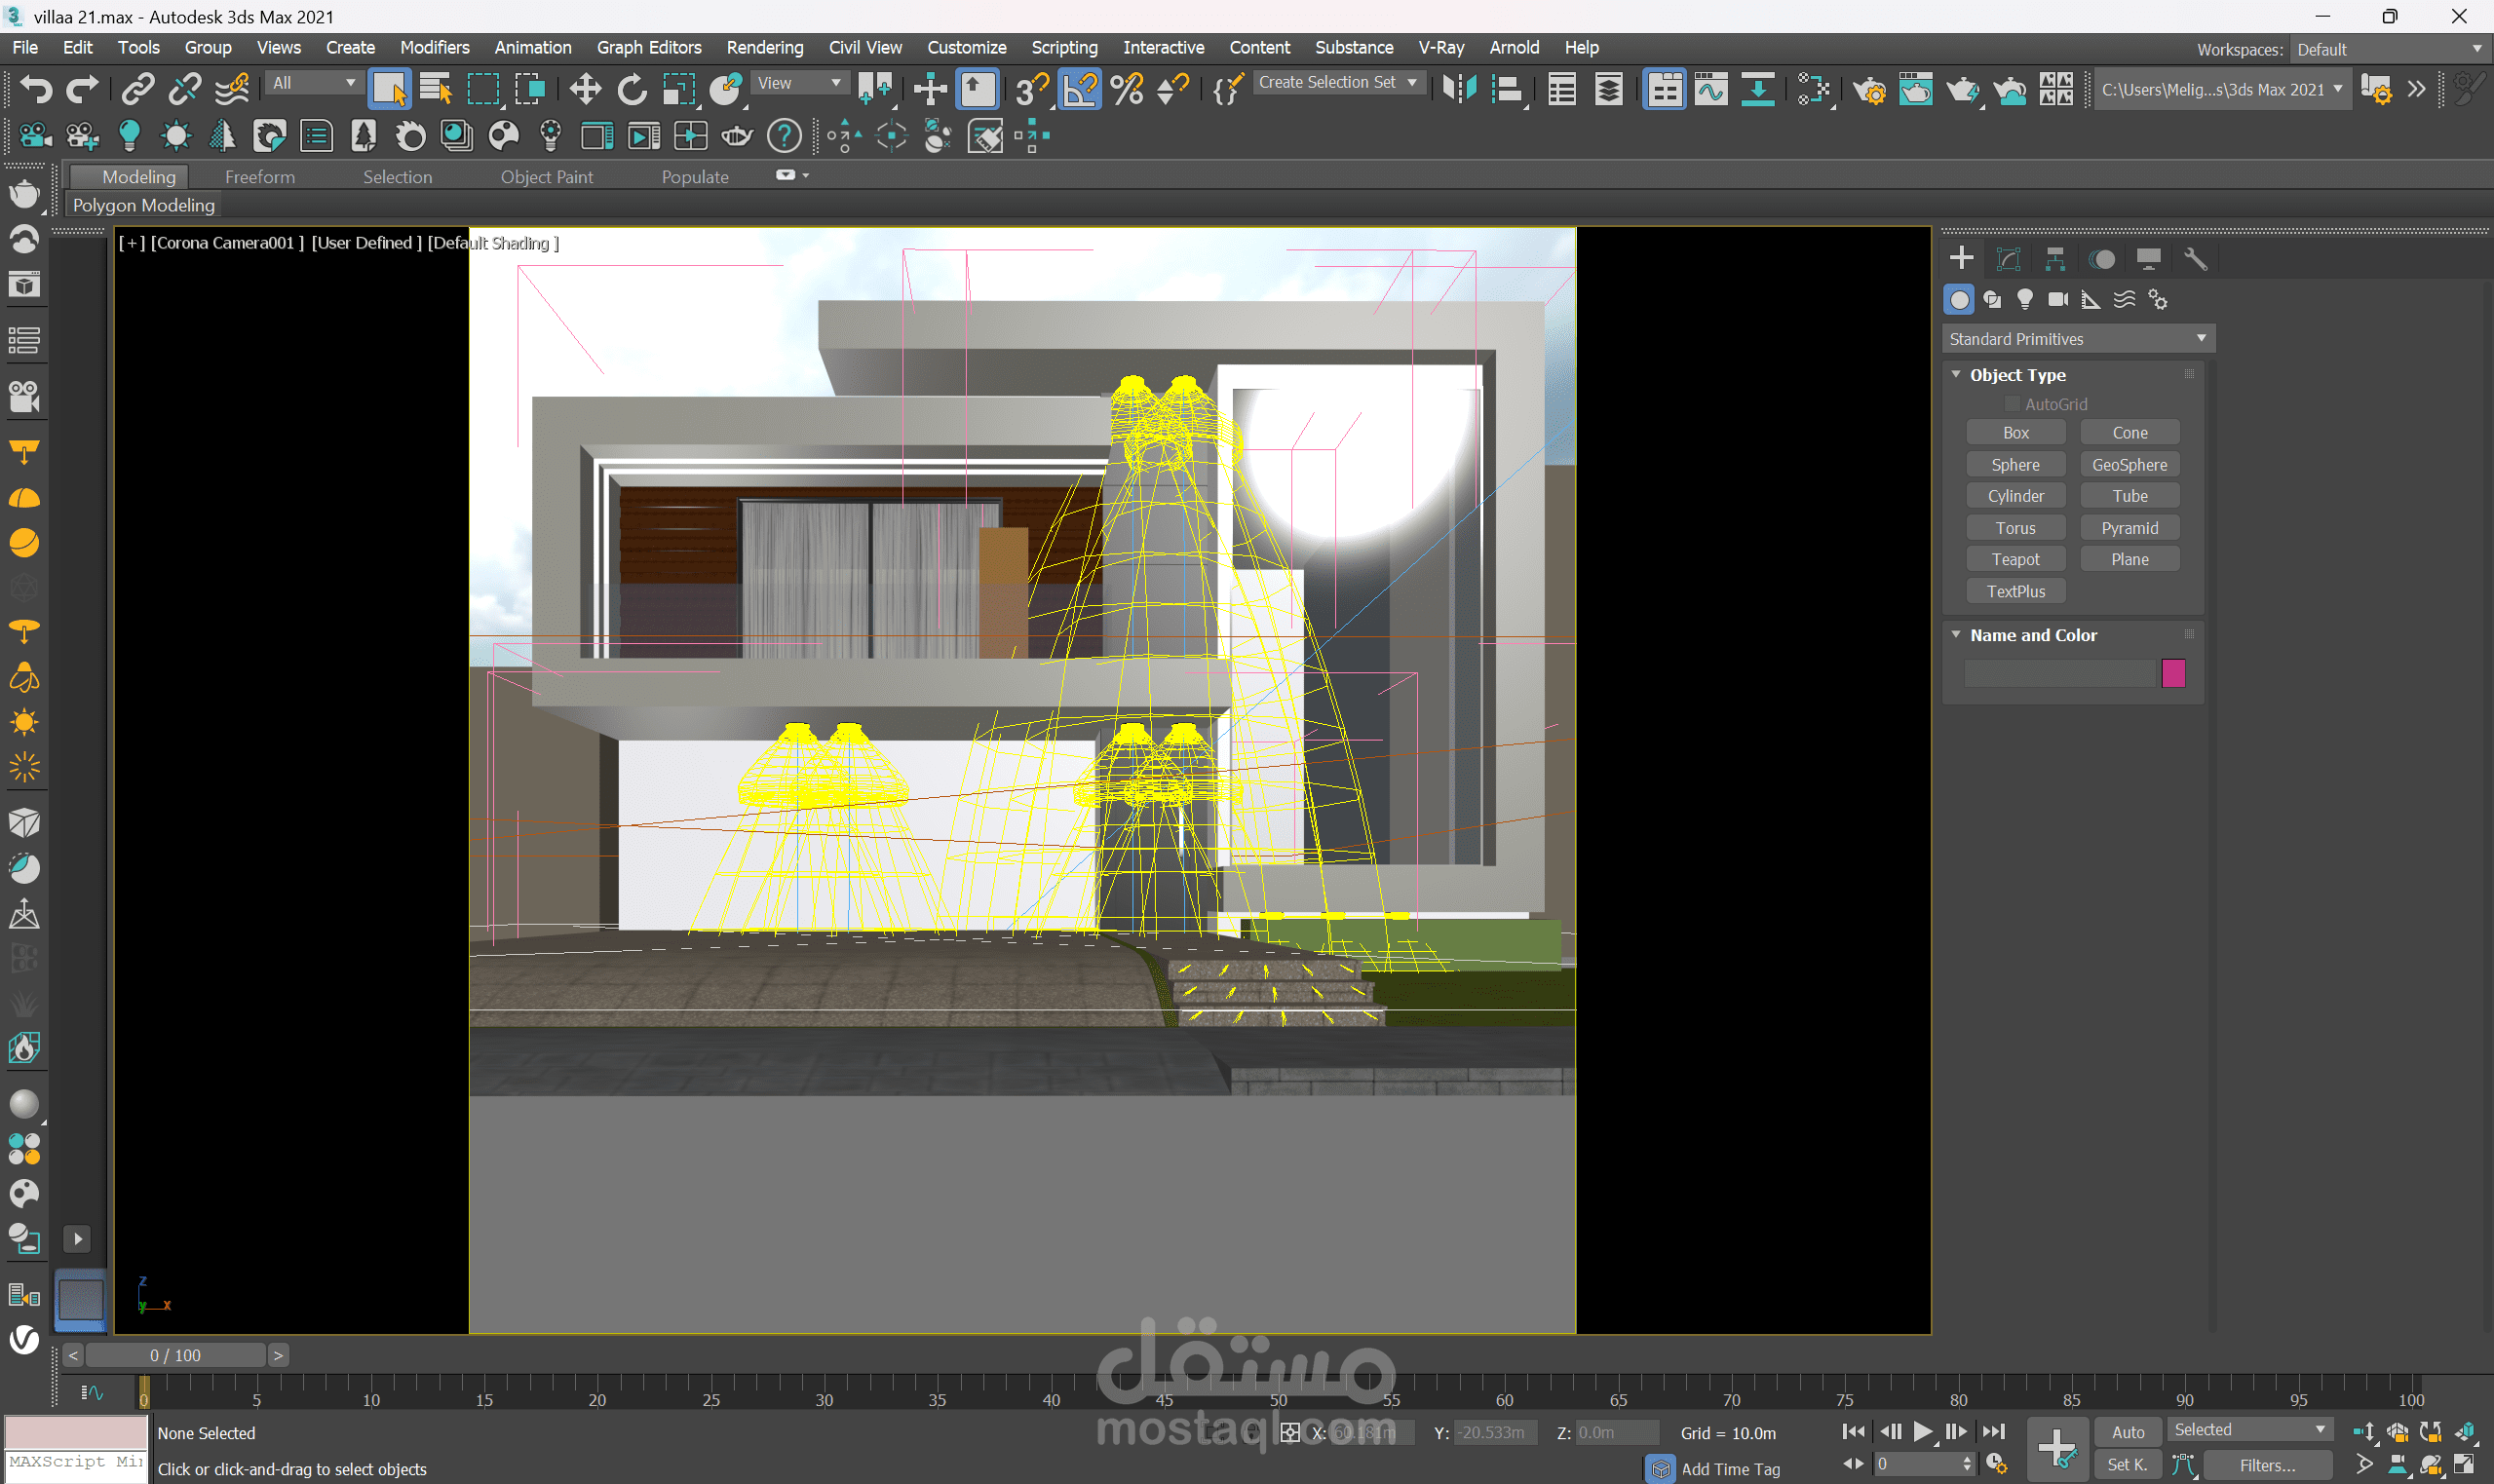Viewport: 2494px width, 1484px height.
Task: Enable the AutoGrid checkbox
Action: 2011,404
